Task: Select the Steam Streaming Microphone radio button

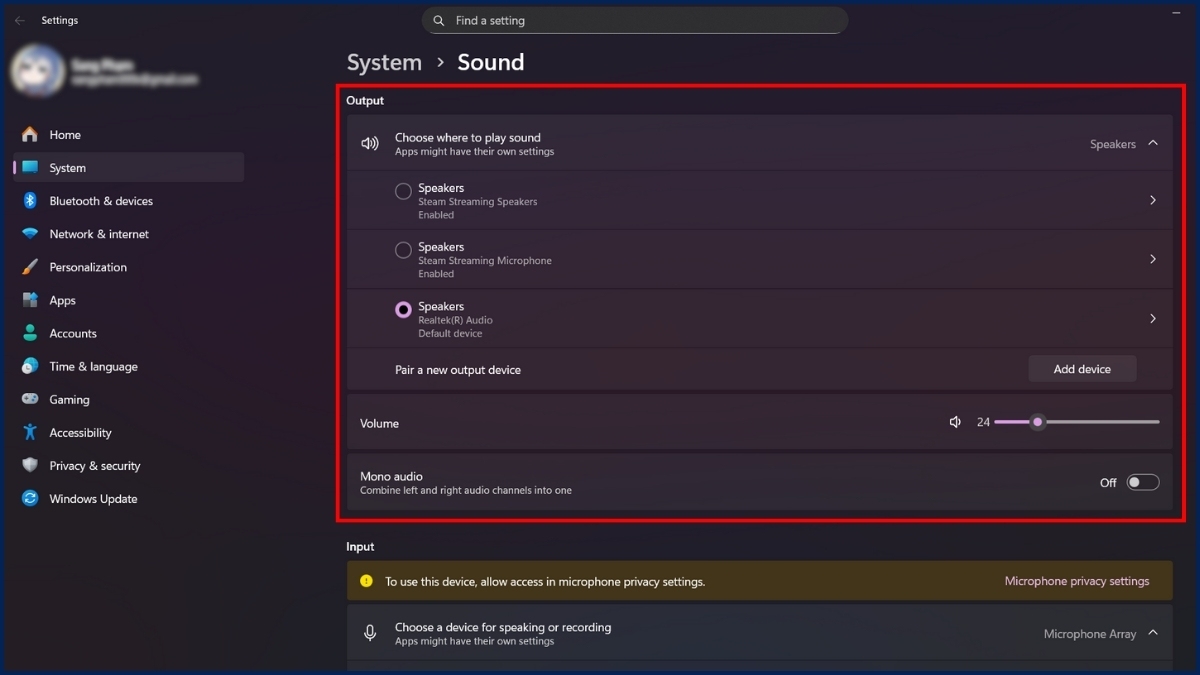Action: pos(403,250)
